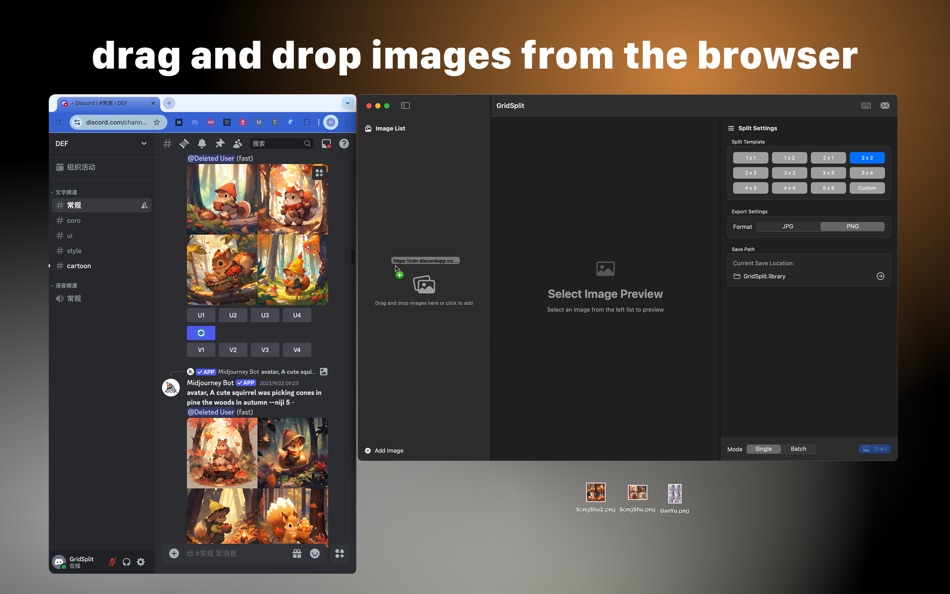Viewport: 950px width, 594px height.
Task: Open the SongShu.png thumbnail on the desktop
Action: pos(637,492)
